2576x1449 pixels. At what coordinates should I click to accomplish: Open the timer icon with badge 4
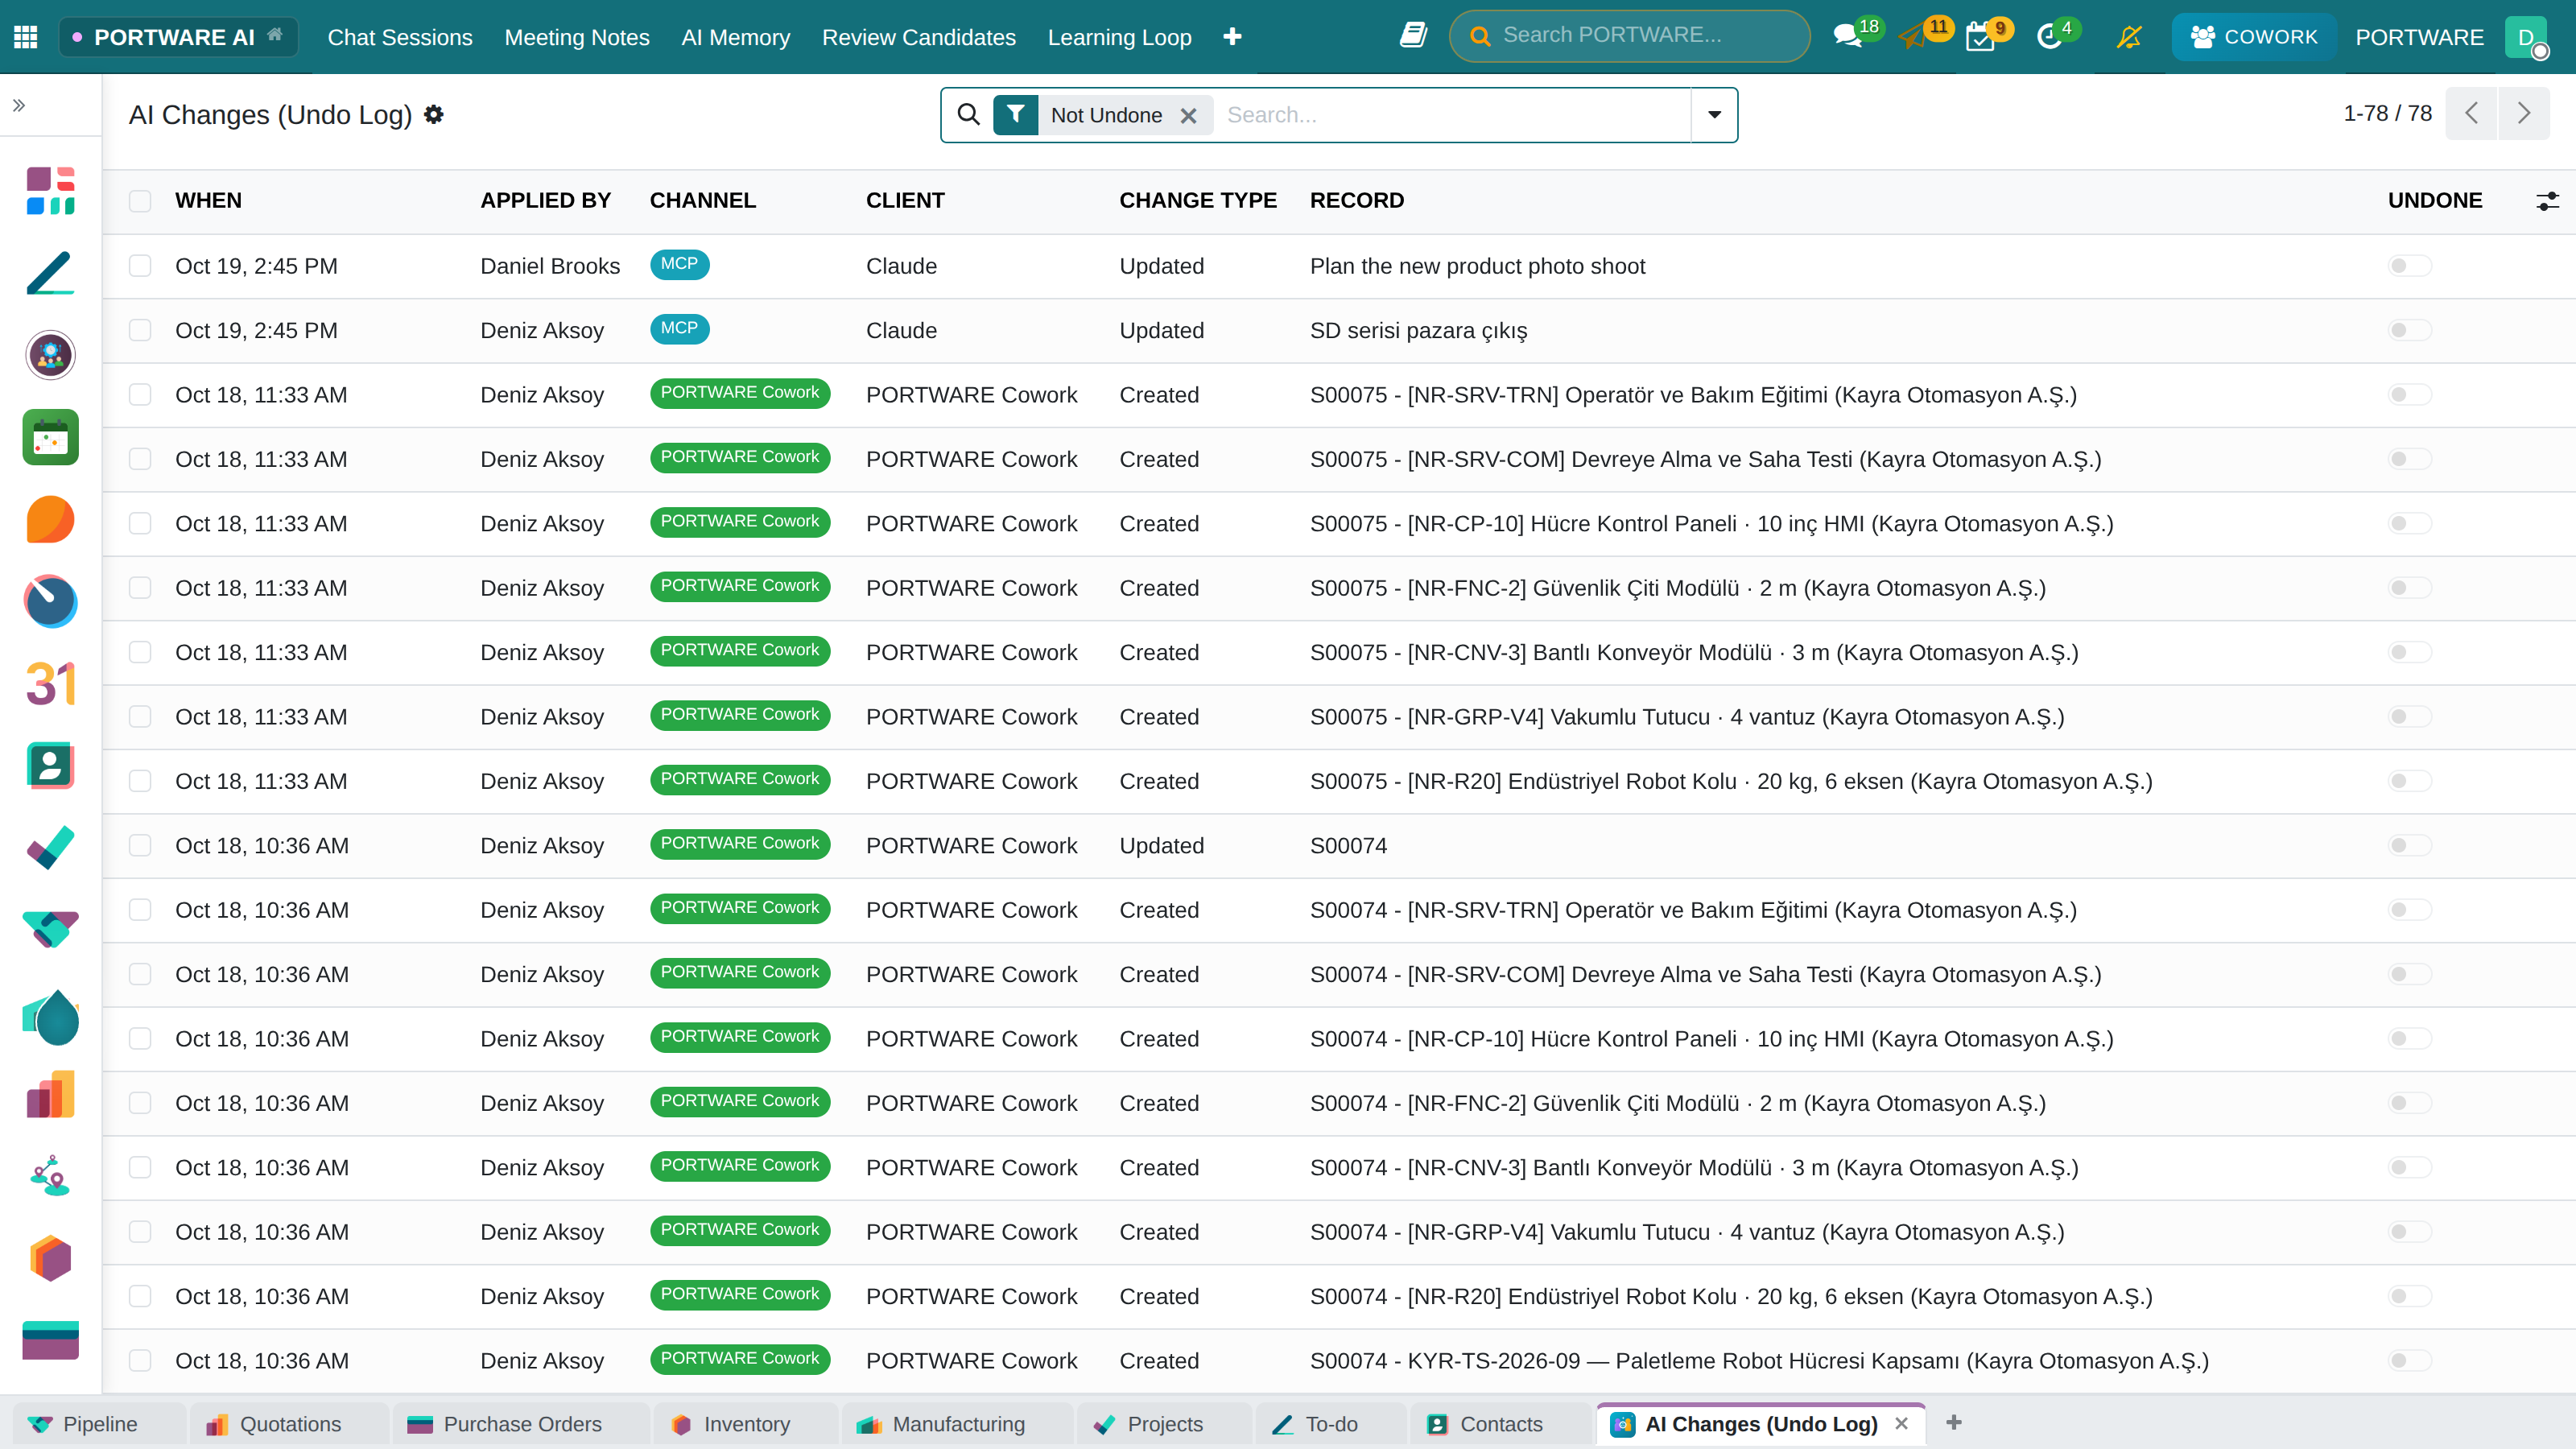2049,37
